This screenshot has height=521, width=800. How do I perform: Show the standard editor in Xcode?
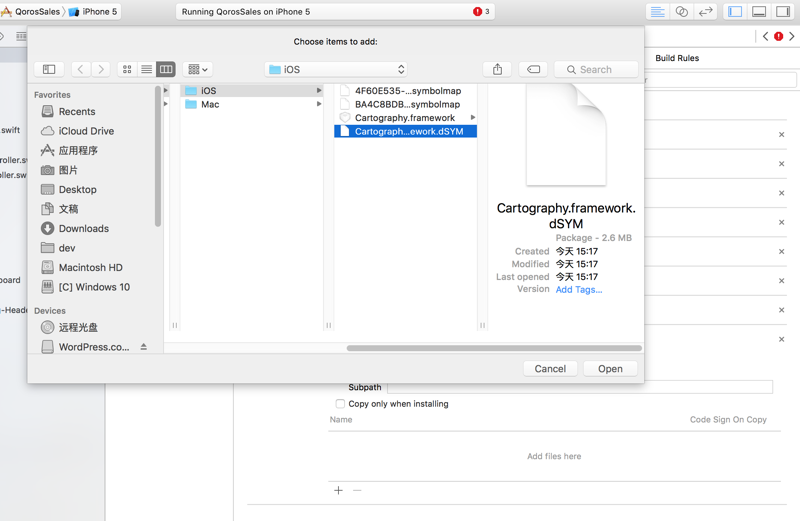coord(658,12)
